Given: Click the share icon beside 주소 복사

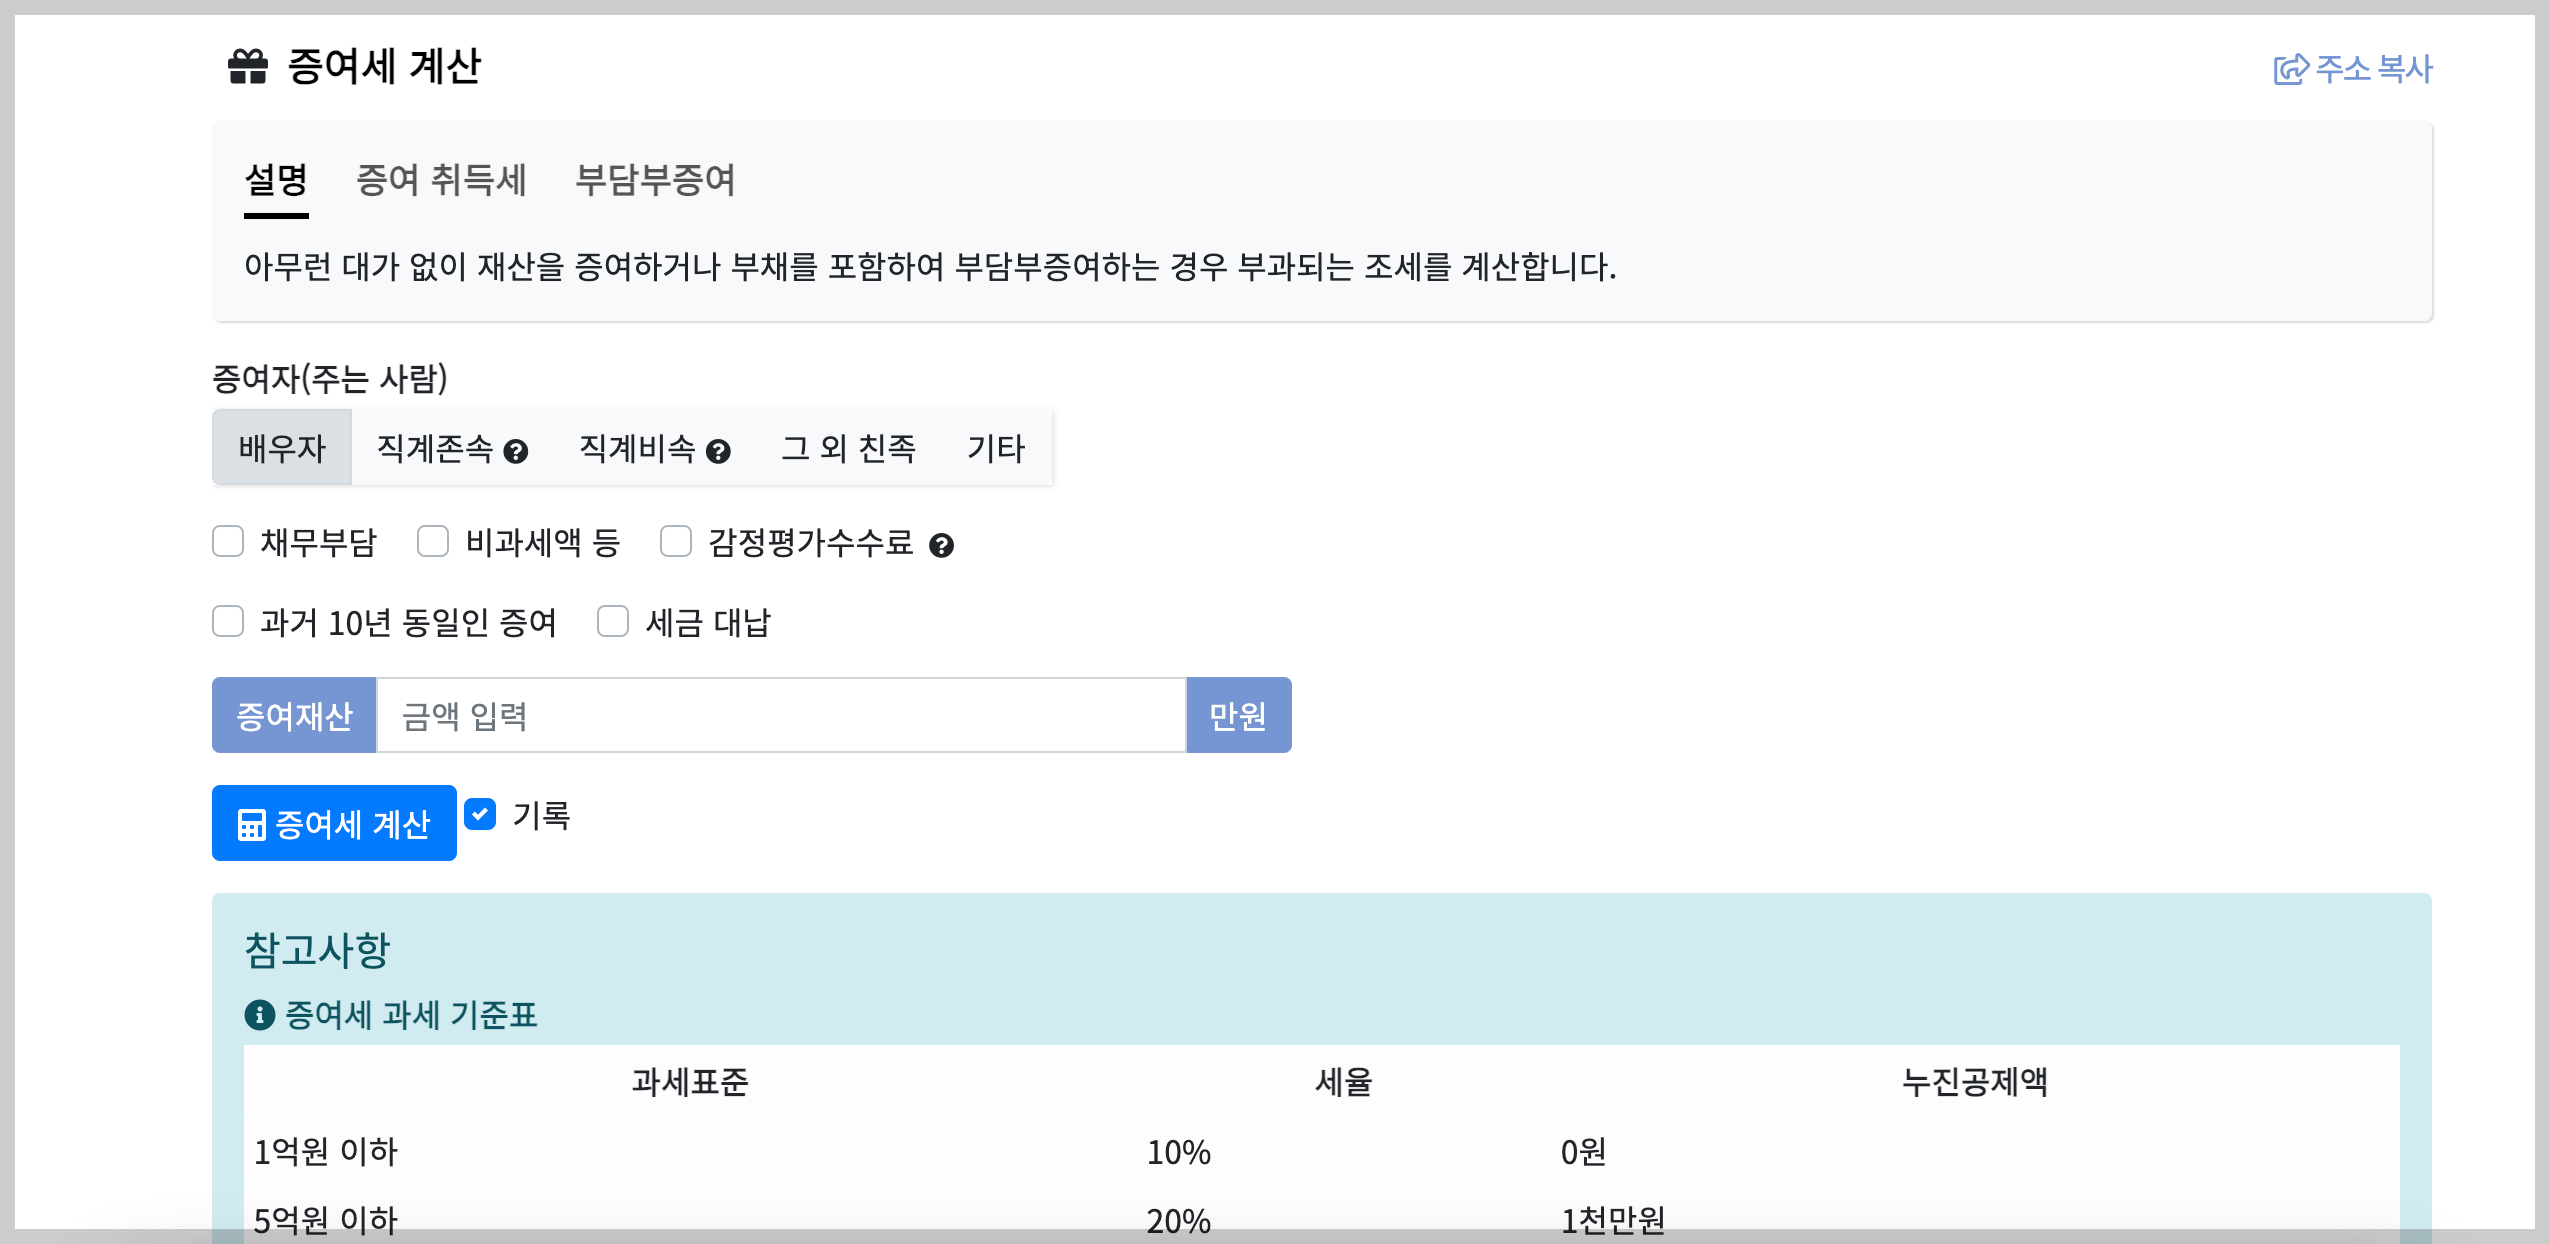Looking at the screenshot, I should pos(2293,68).
